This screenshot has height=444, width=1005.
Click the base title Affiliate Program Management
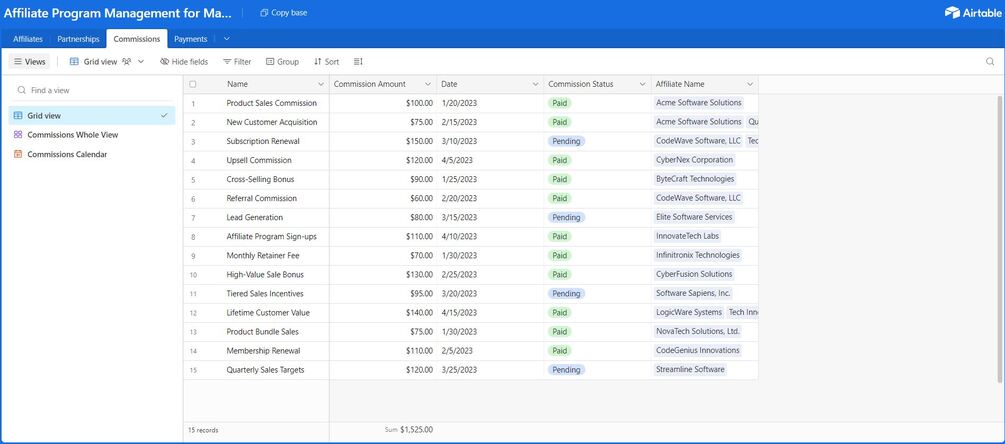pos(118,13)
